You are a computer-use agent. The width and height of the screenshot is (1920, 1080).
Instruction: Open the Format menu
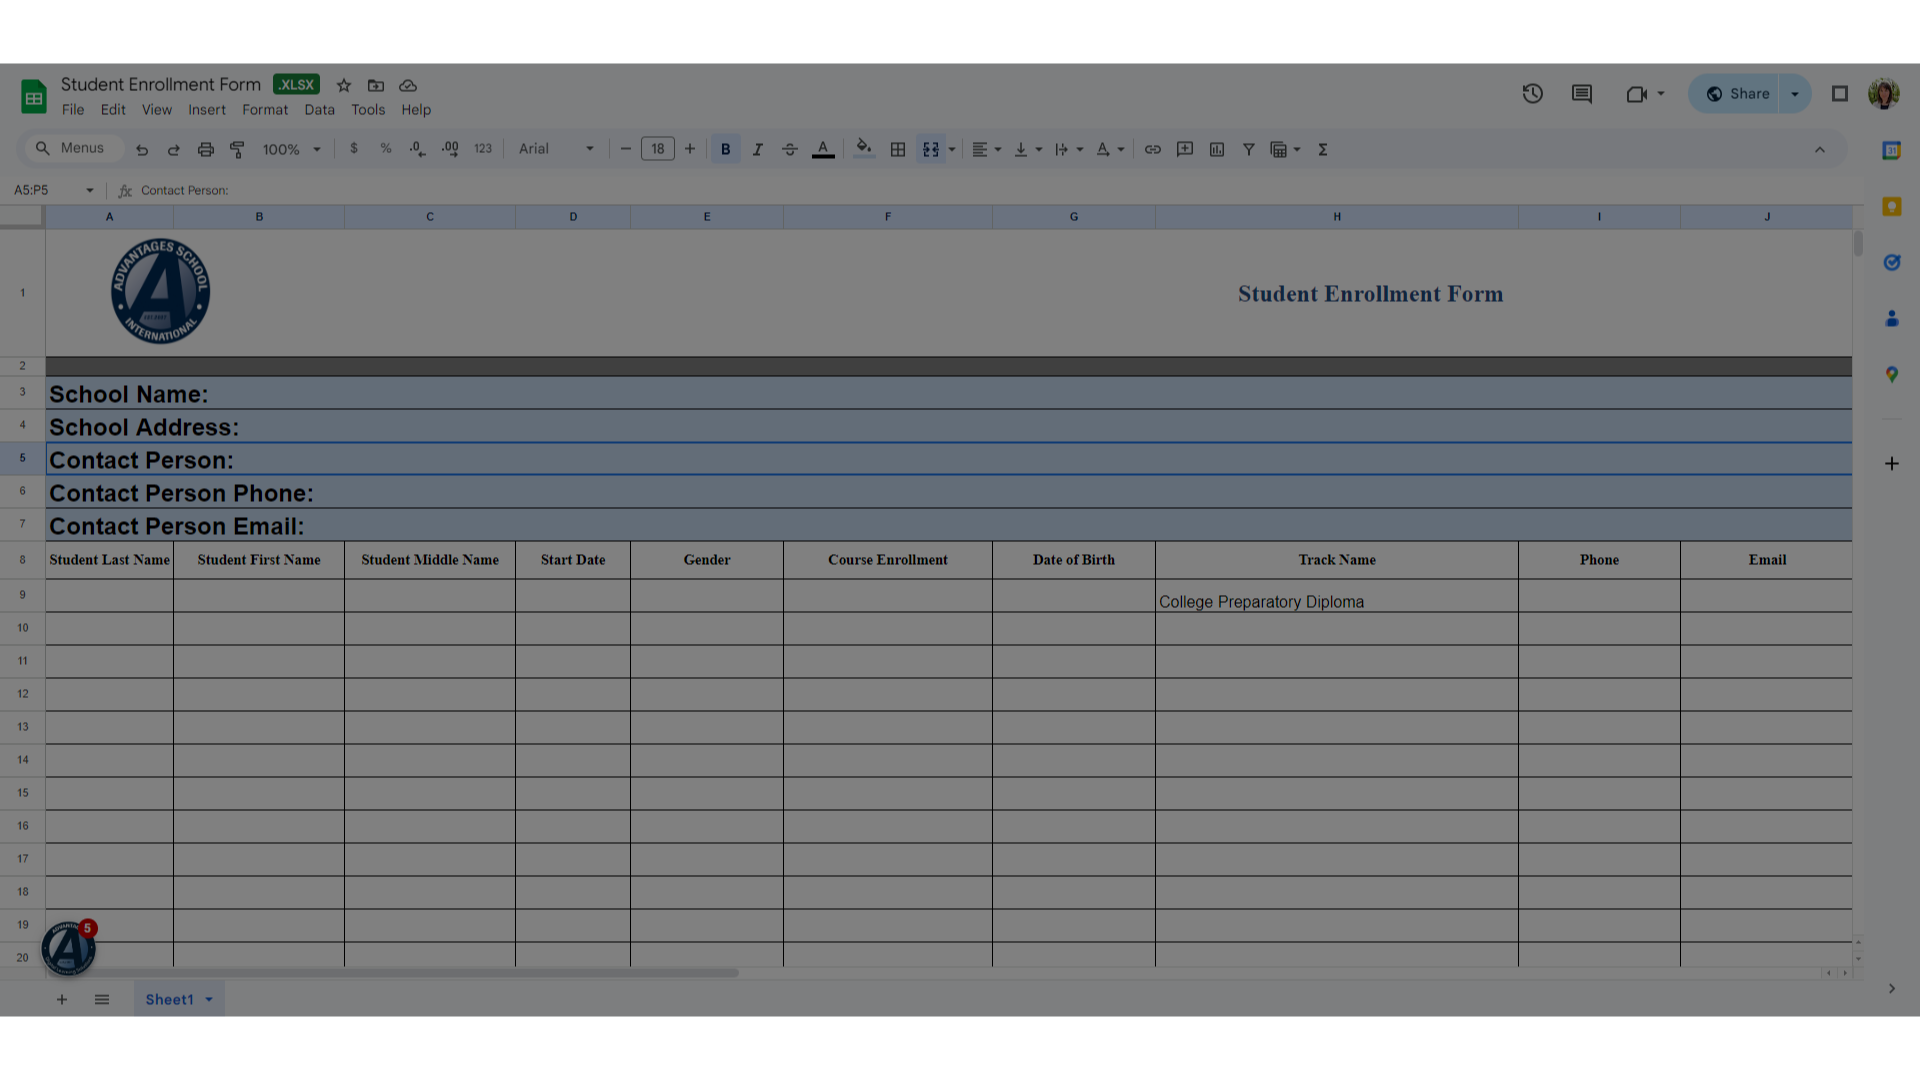[265, 110]
